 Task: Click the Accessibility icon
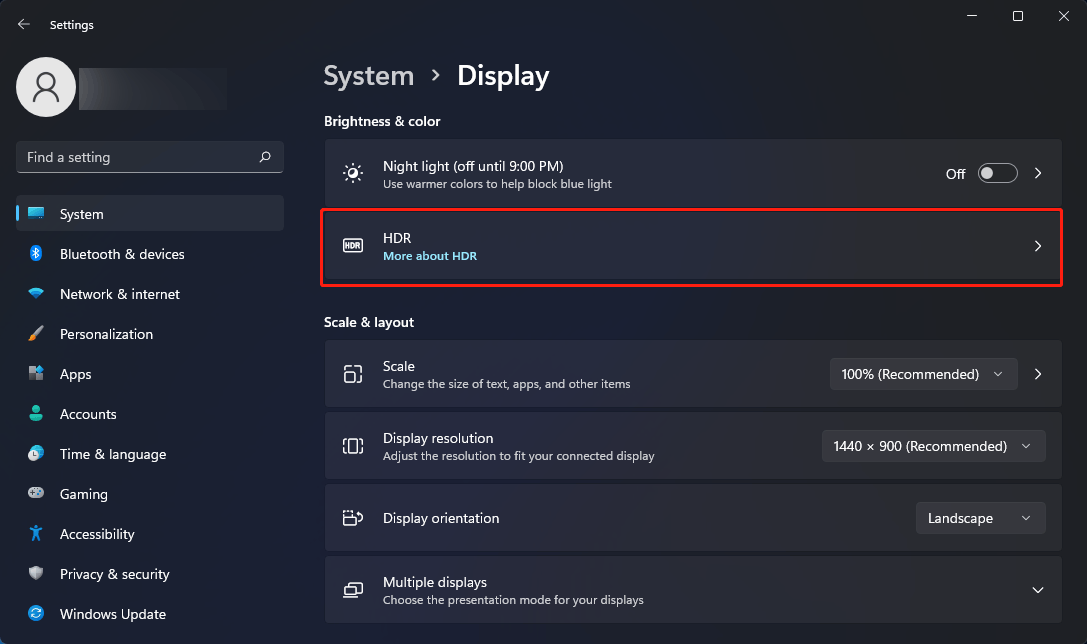[34, 534]
